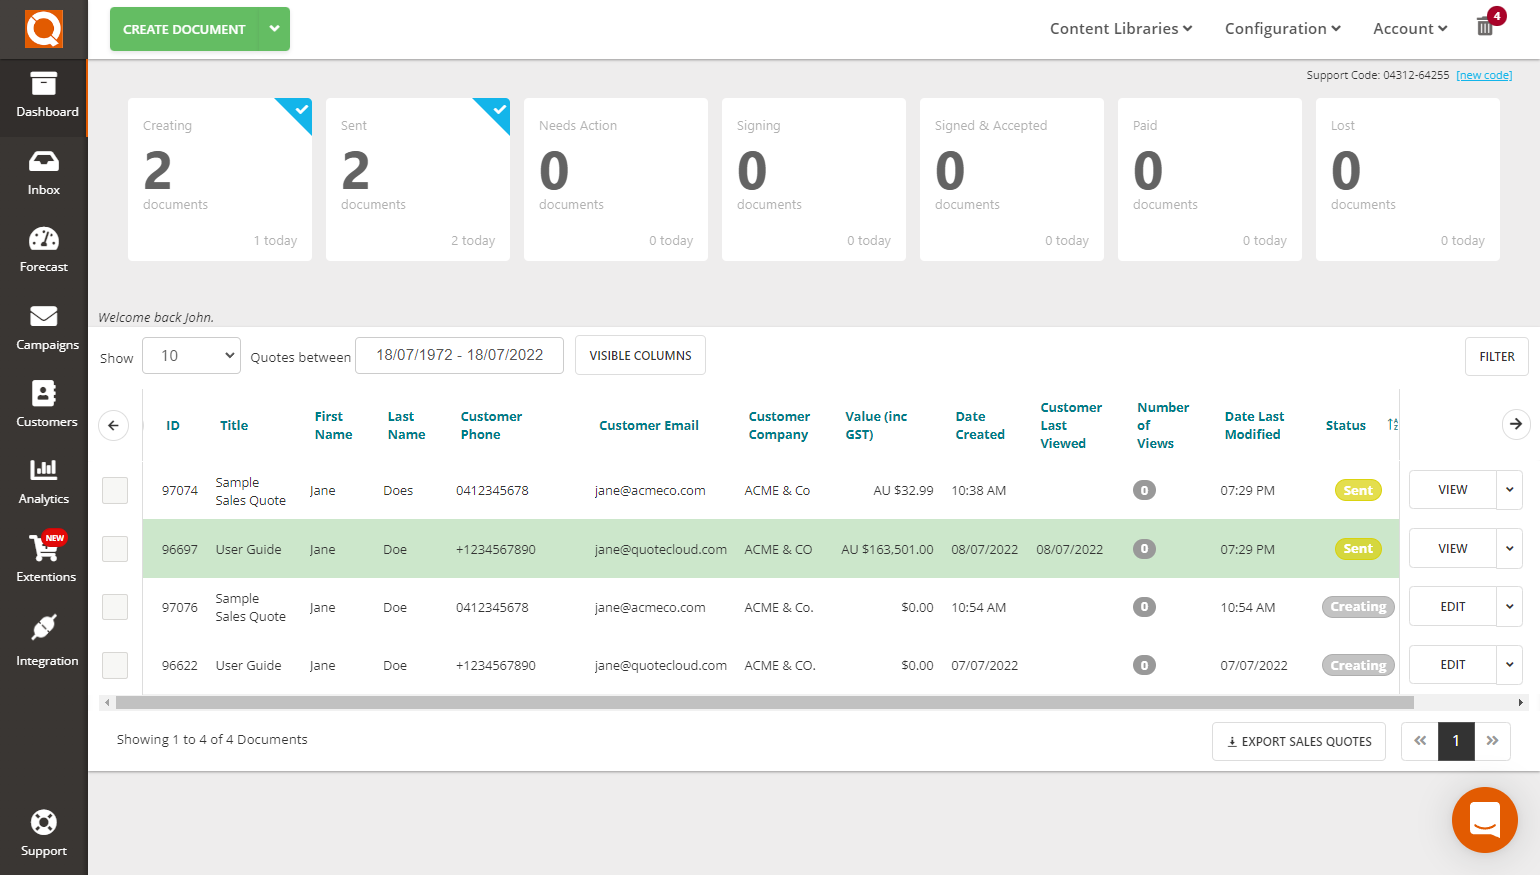Open the Inbox sidebar icon
This screenshot has height=875, width=1540.
point(44,172)
